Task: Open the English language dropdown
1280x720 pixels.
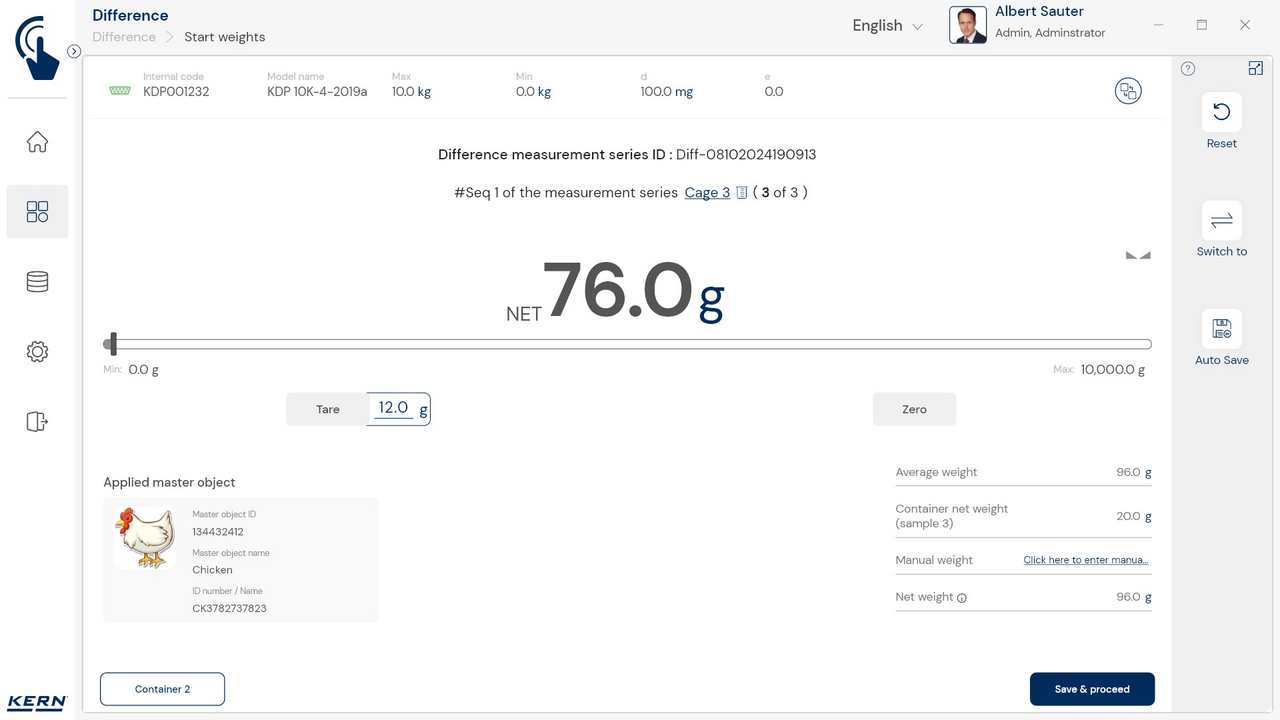Action: pyautogui.click(x=887, y=26)
